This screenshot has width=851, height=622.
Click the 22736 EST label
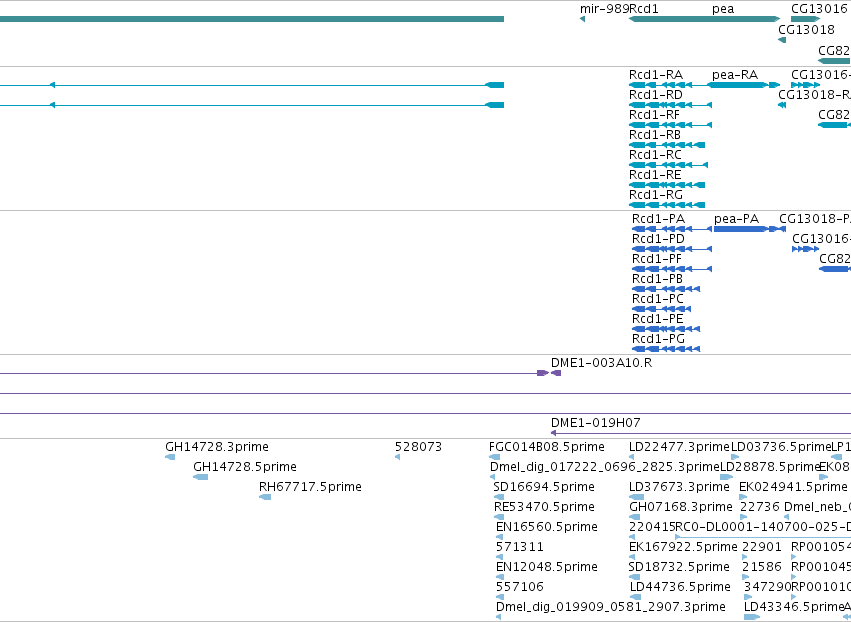pyautogui.click(x=760, y=507)
